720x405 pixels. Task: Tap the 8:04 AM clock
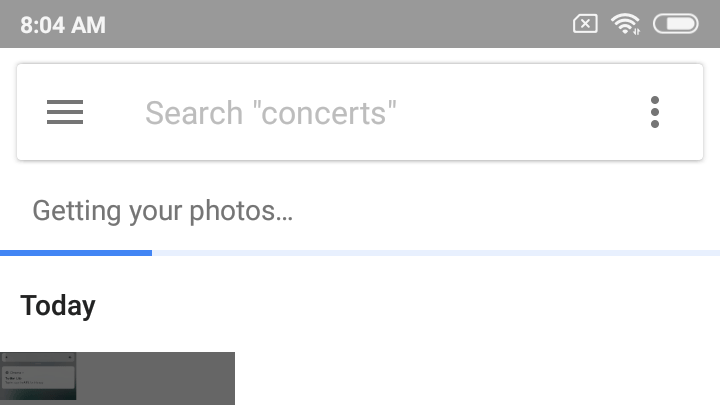click(63, 25)
